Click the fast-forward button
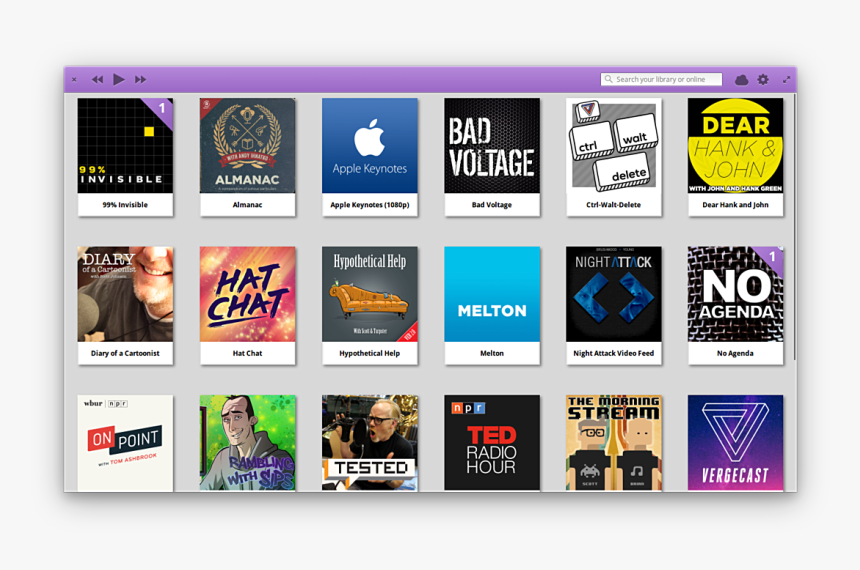This screenshot has height=570, width=860. pyautogui.click(x=140, y=80)
